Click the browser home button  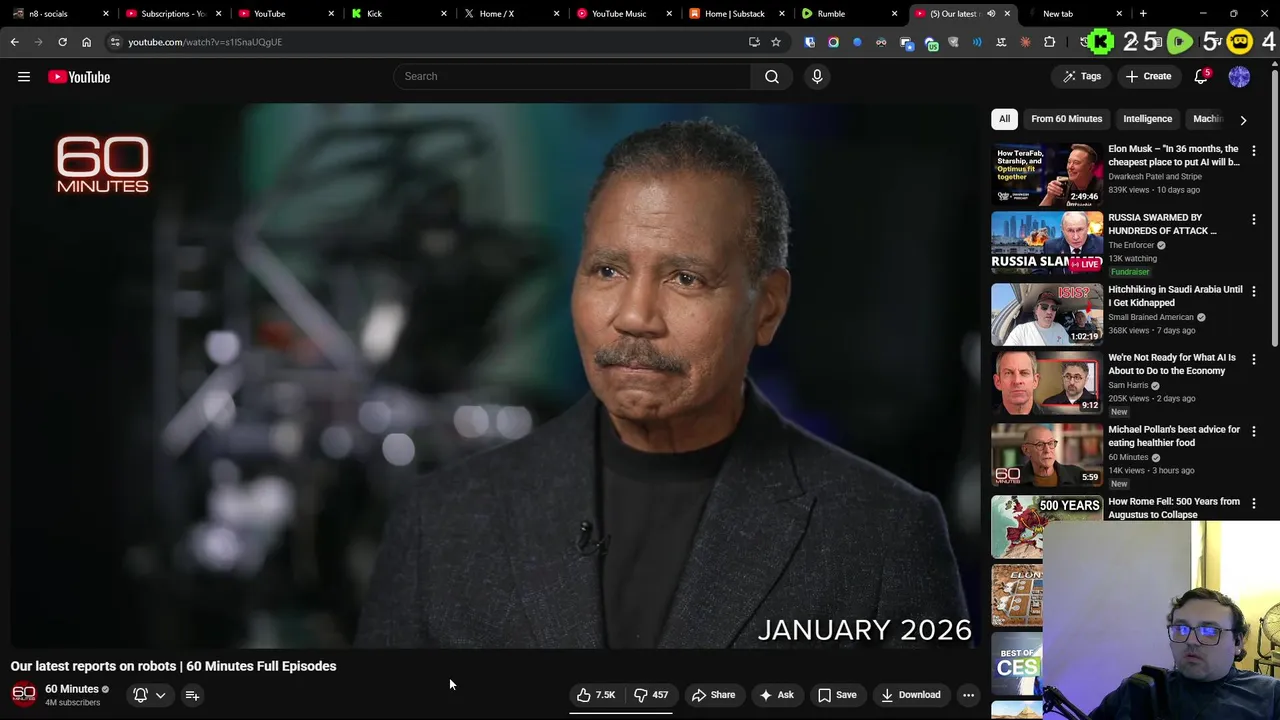click(x=86, y=42)
